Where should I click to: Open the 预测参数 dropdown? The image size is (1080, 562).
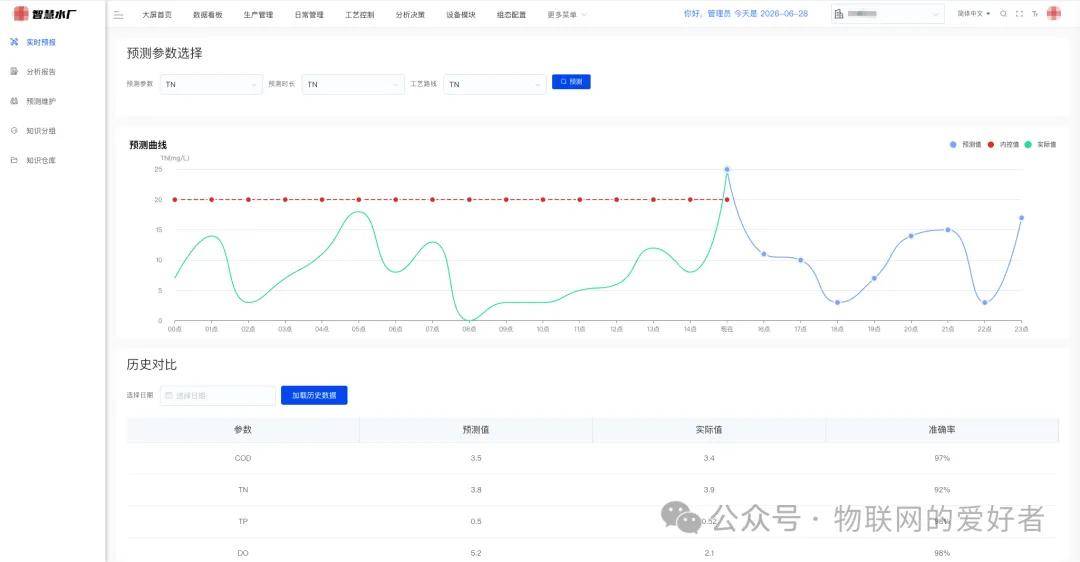(211, 84)
